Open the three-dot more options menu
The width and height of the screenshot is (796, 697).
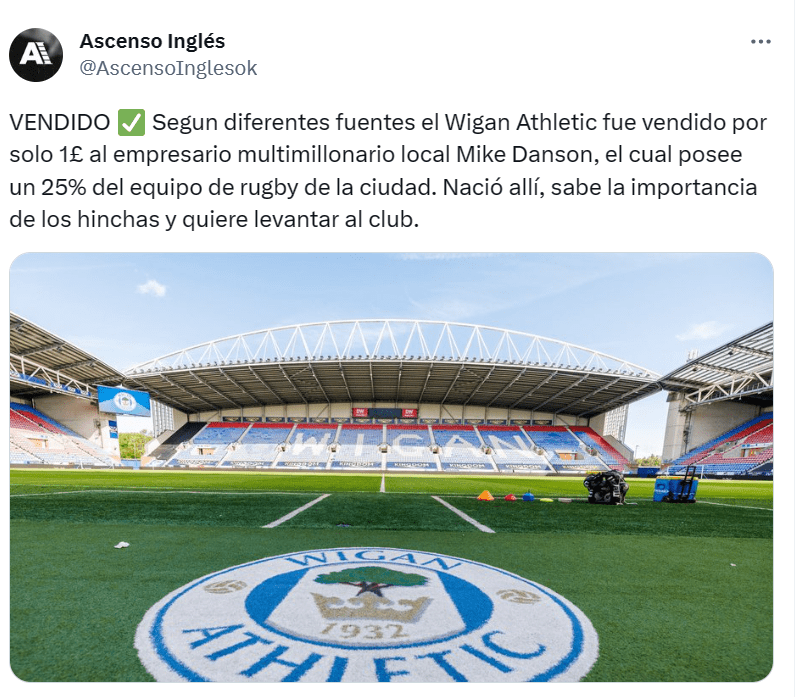(x=760, y=42)
